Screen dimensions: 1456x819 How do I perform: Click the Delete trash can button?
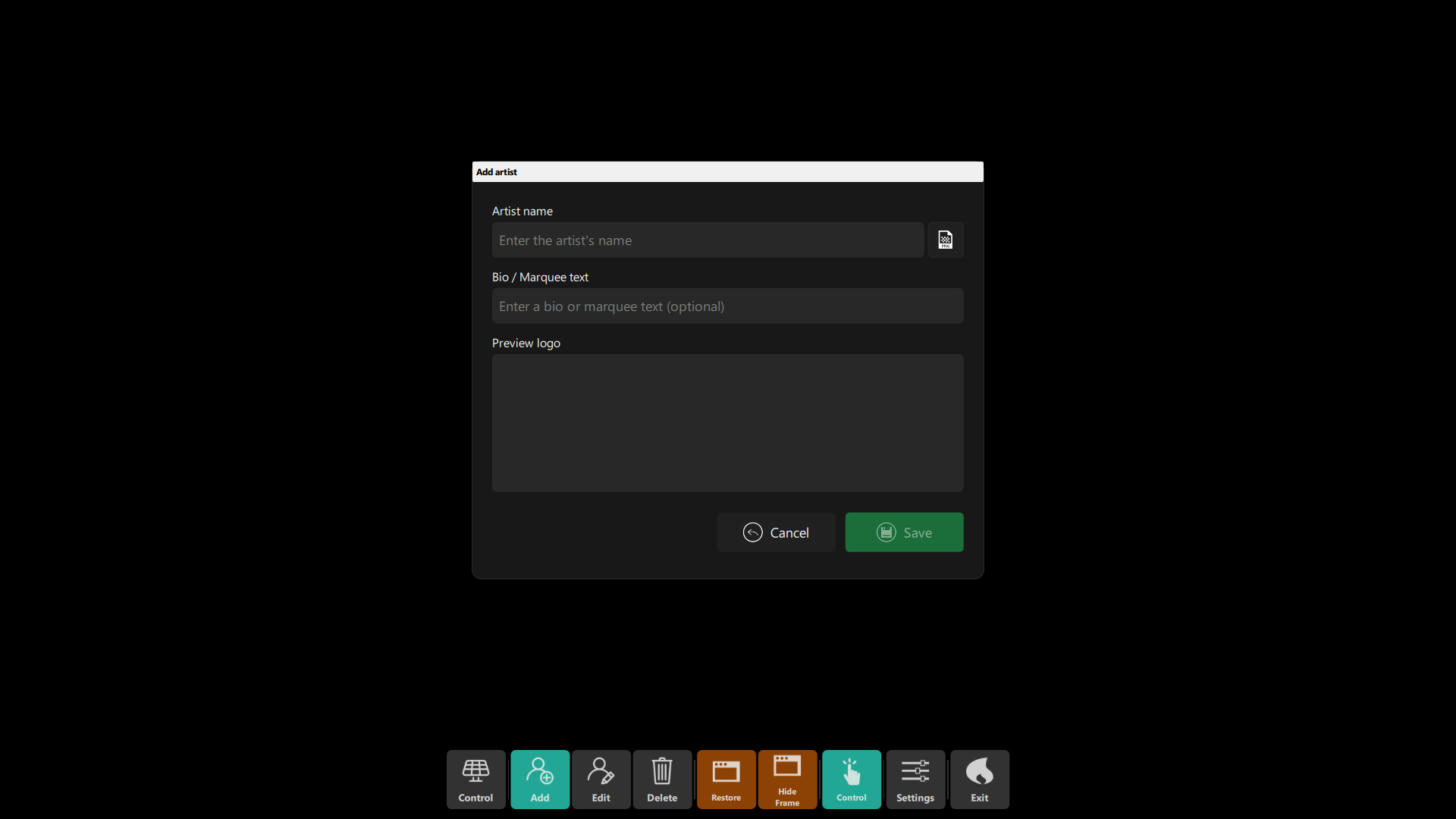coord(662,779)
